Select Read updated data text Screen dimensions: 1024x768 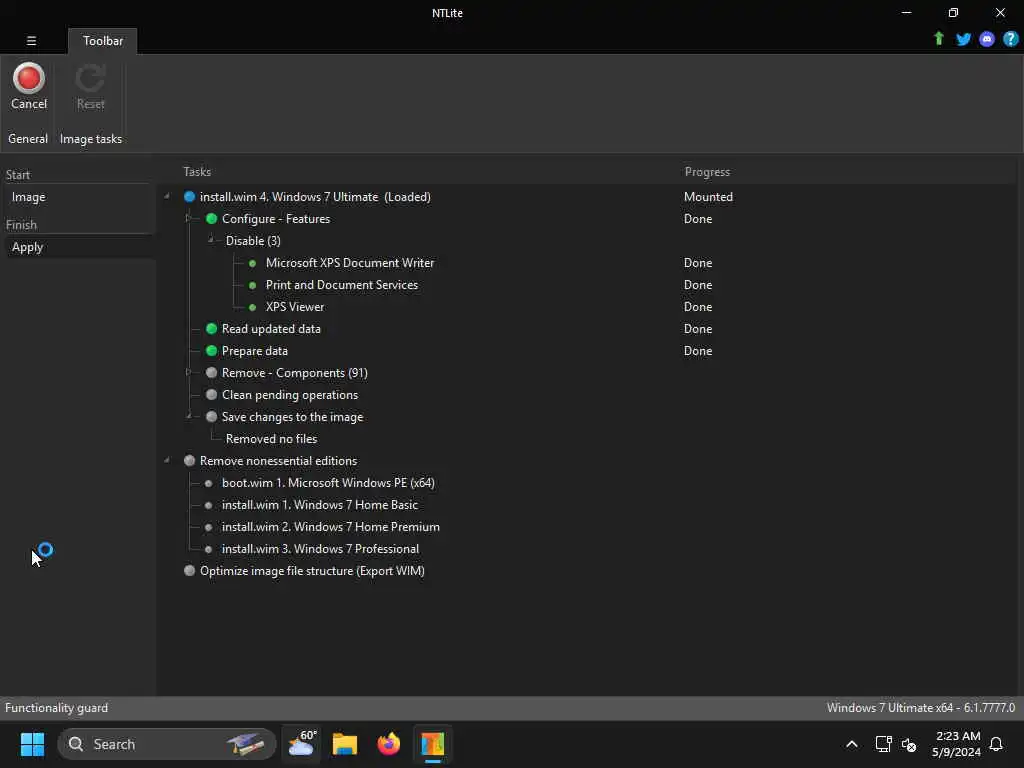coord(271,329)
